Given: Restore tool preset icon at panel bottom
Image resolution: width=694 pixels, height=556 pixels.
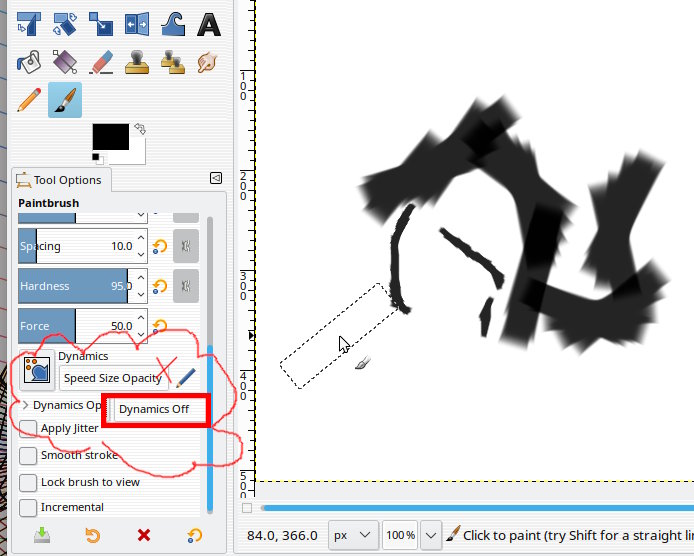Looking at the screenshot, I should [x=93, y=535].
